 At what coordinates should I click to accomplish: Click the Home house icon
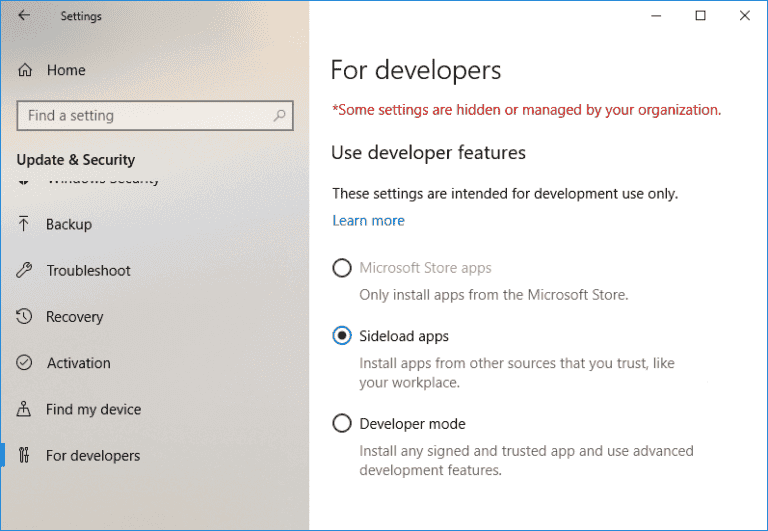[25, 70]
